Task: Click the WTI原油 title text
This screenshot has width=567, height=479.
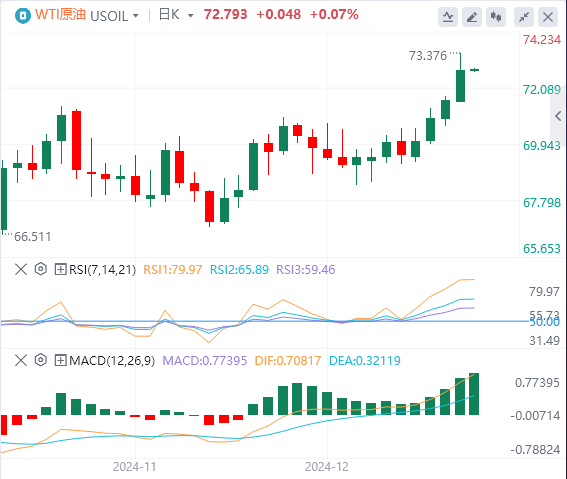Action: coord(60,15)
